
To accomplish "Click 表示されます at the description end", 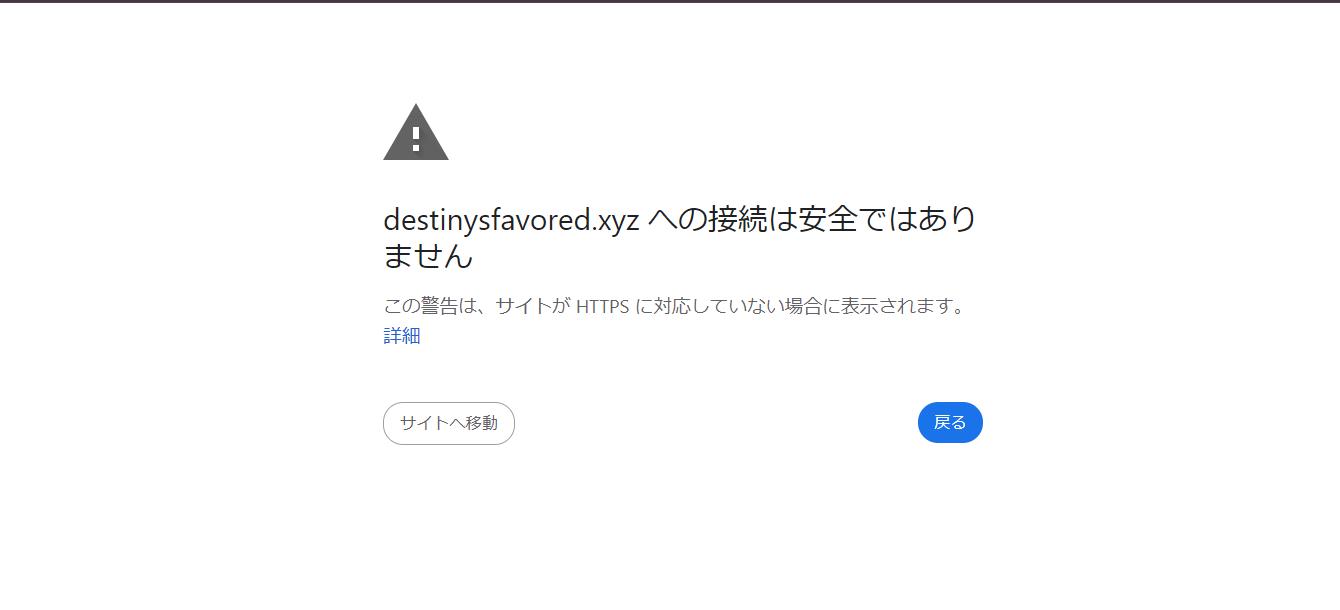I will [x=894, y=306].
